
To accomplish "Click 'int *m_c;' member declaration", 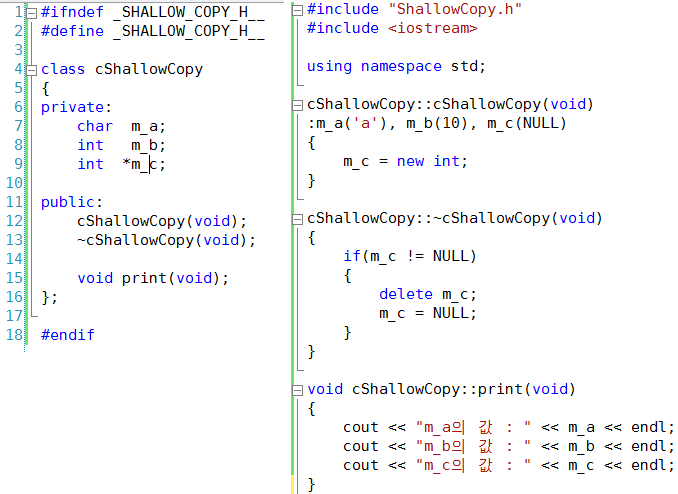I will click(x=121, y=164).
